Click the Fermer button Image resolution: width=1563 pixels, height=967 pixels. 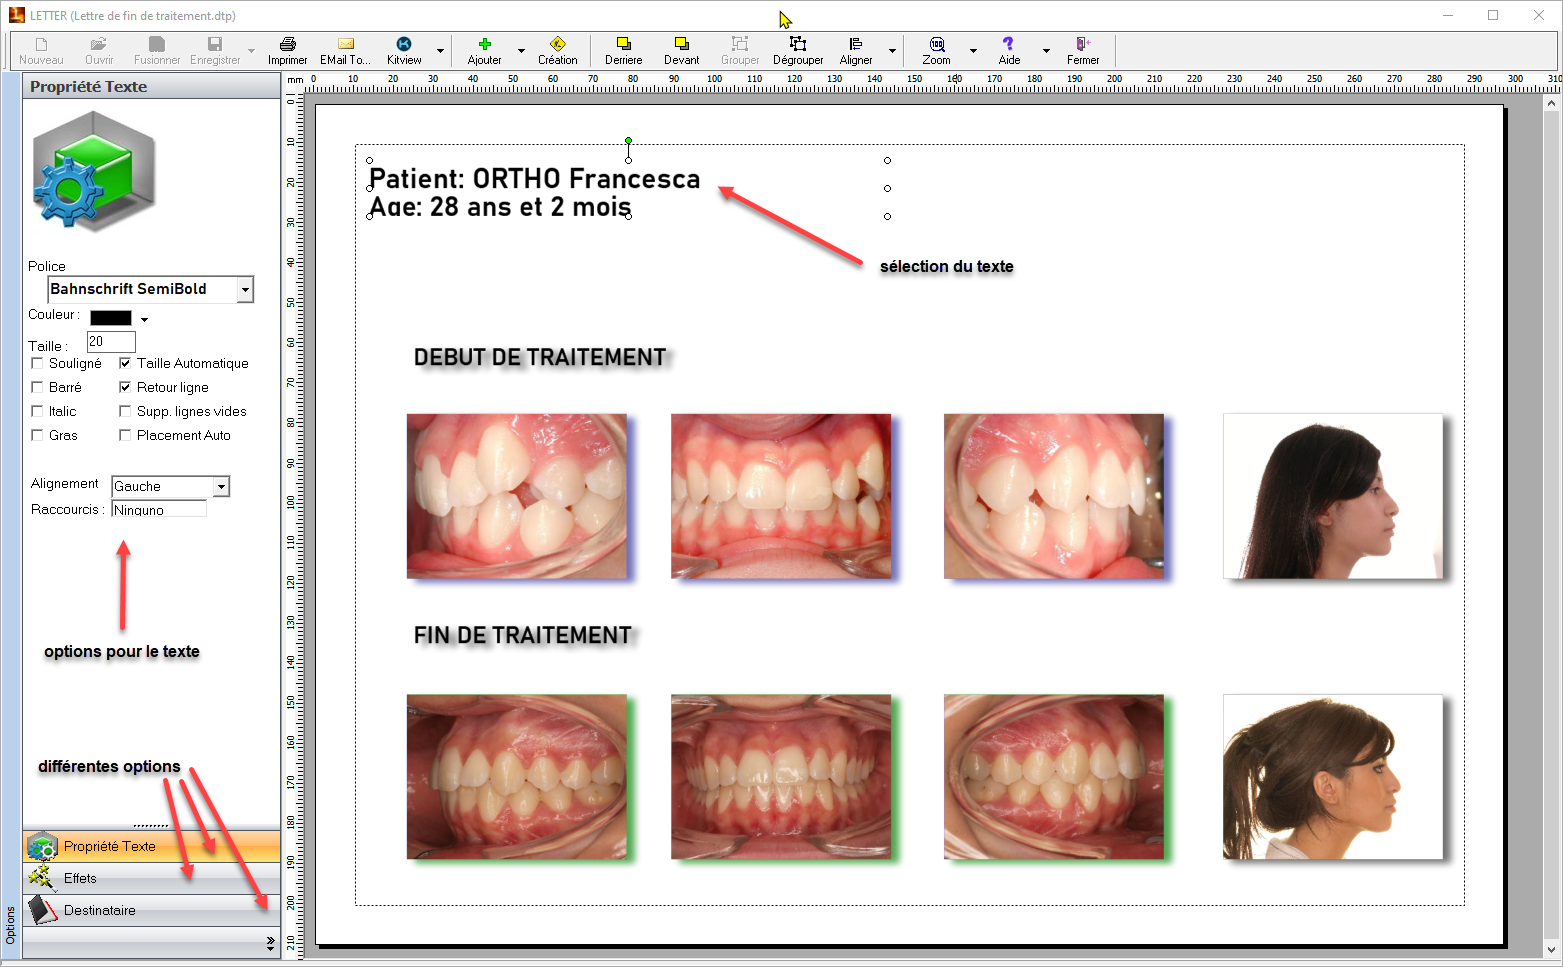[1082, 50]
